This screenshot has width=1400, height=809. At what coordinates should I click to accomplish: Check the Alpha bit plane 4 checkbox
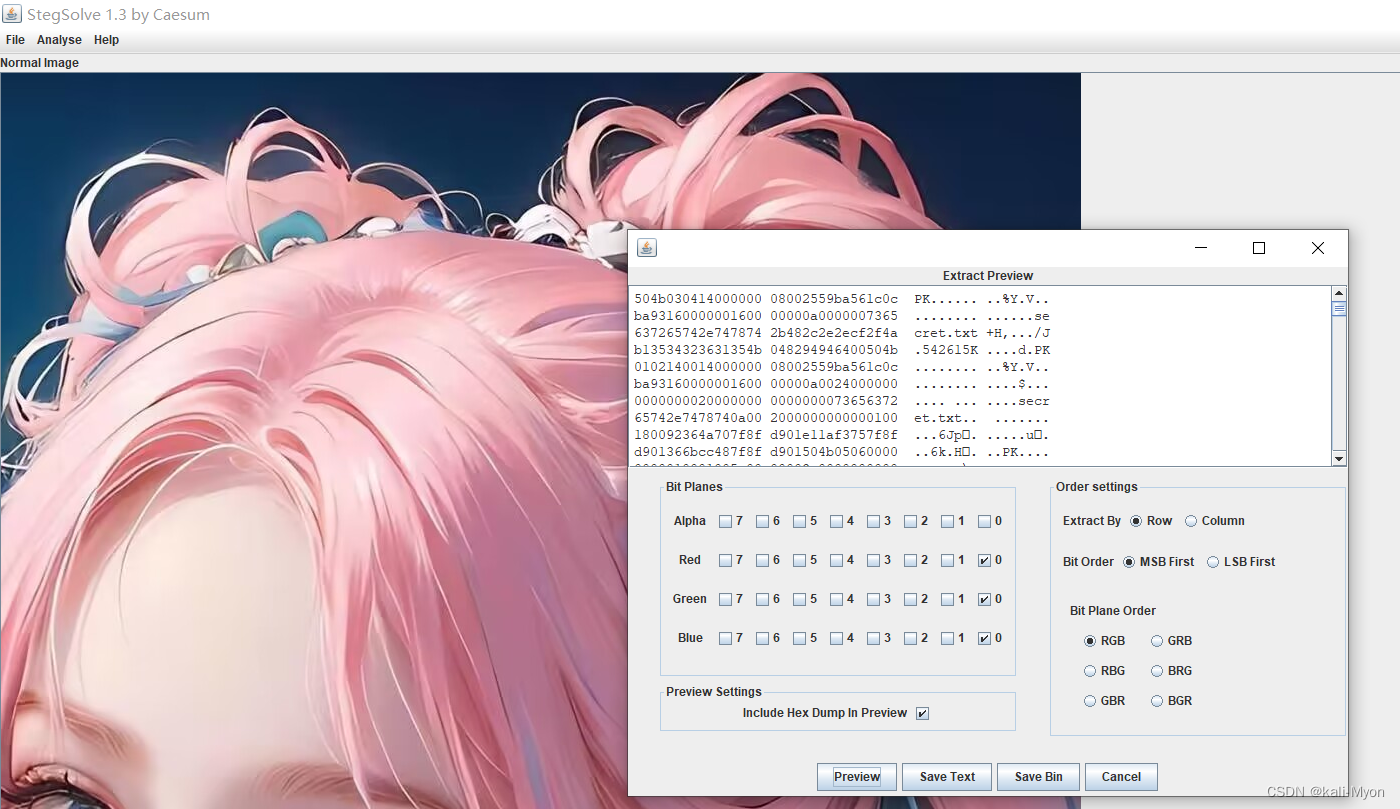coord(836,521)
